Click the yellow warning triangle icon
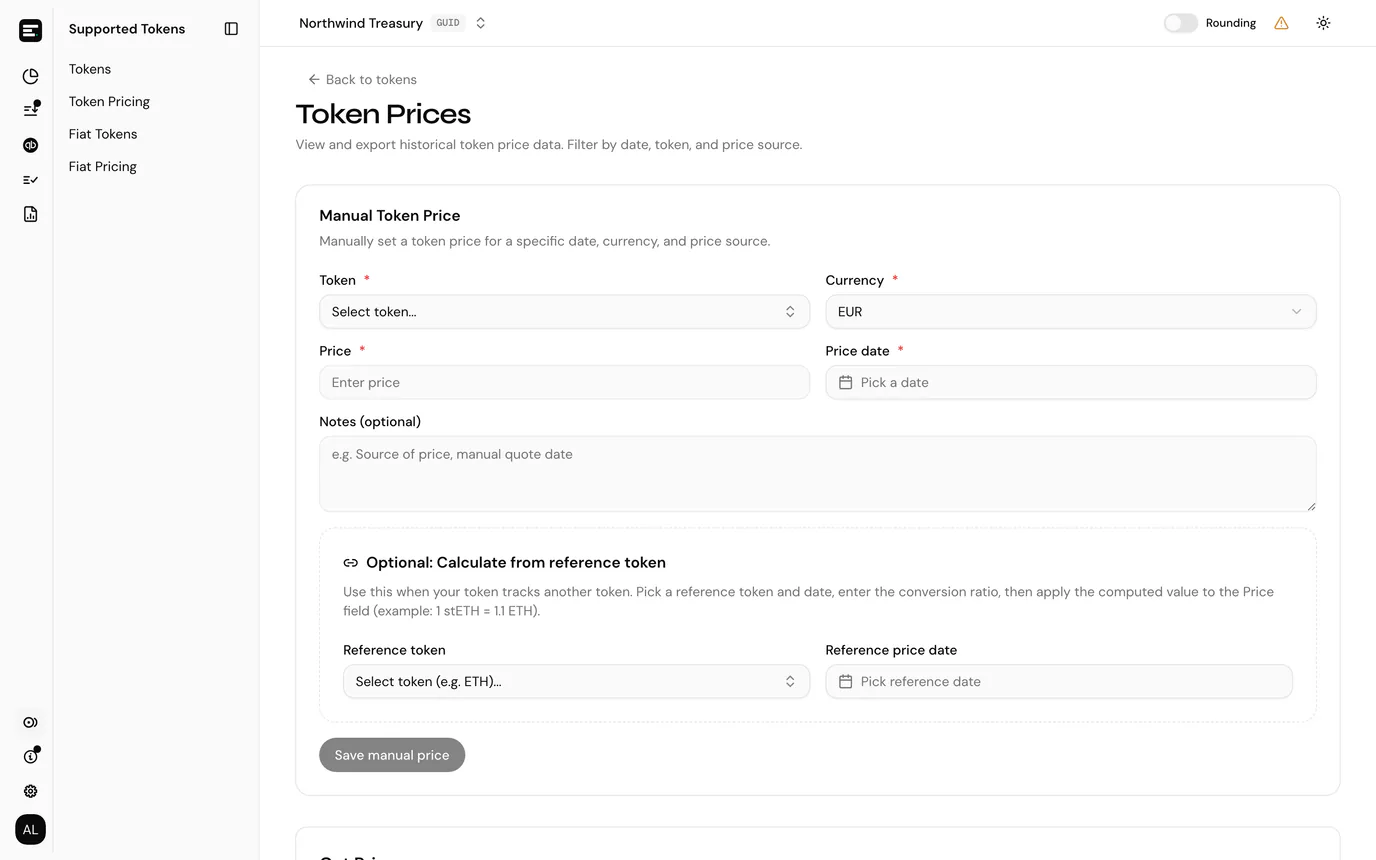1376x860 pixels. click(1281, 23)
